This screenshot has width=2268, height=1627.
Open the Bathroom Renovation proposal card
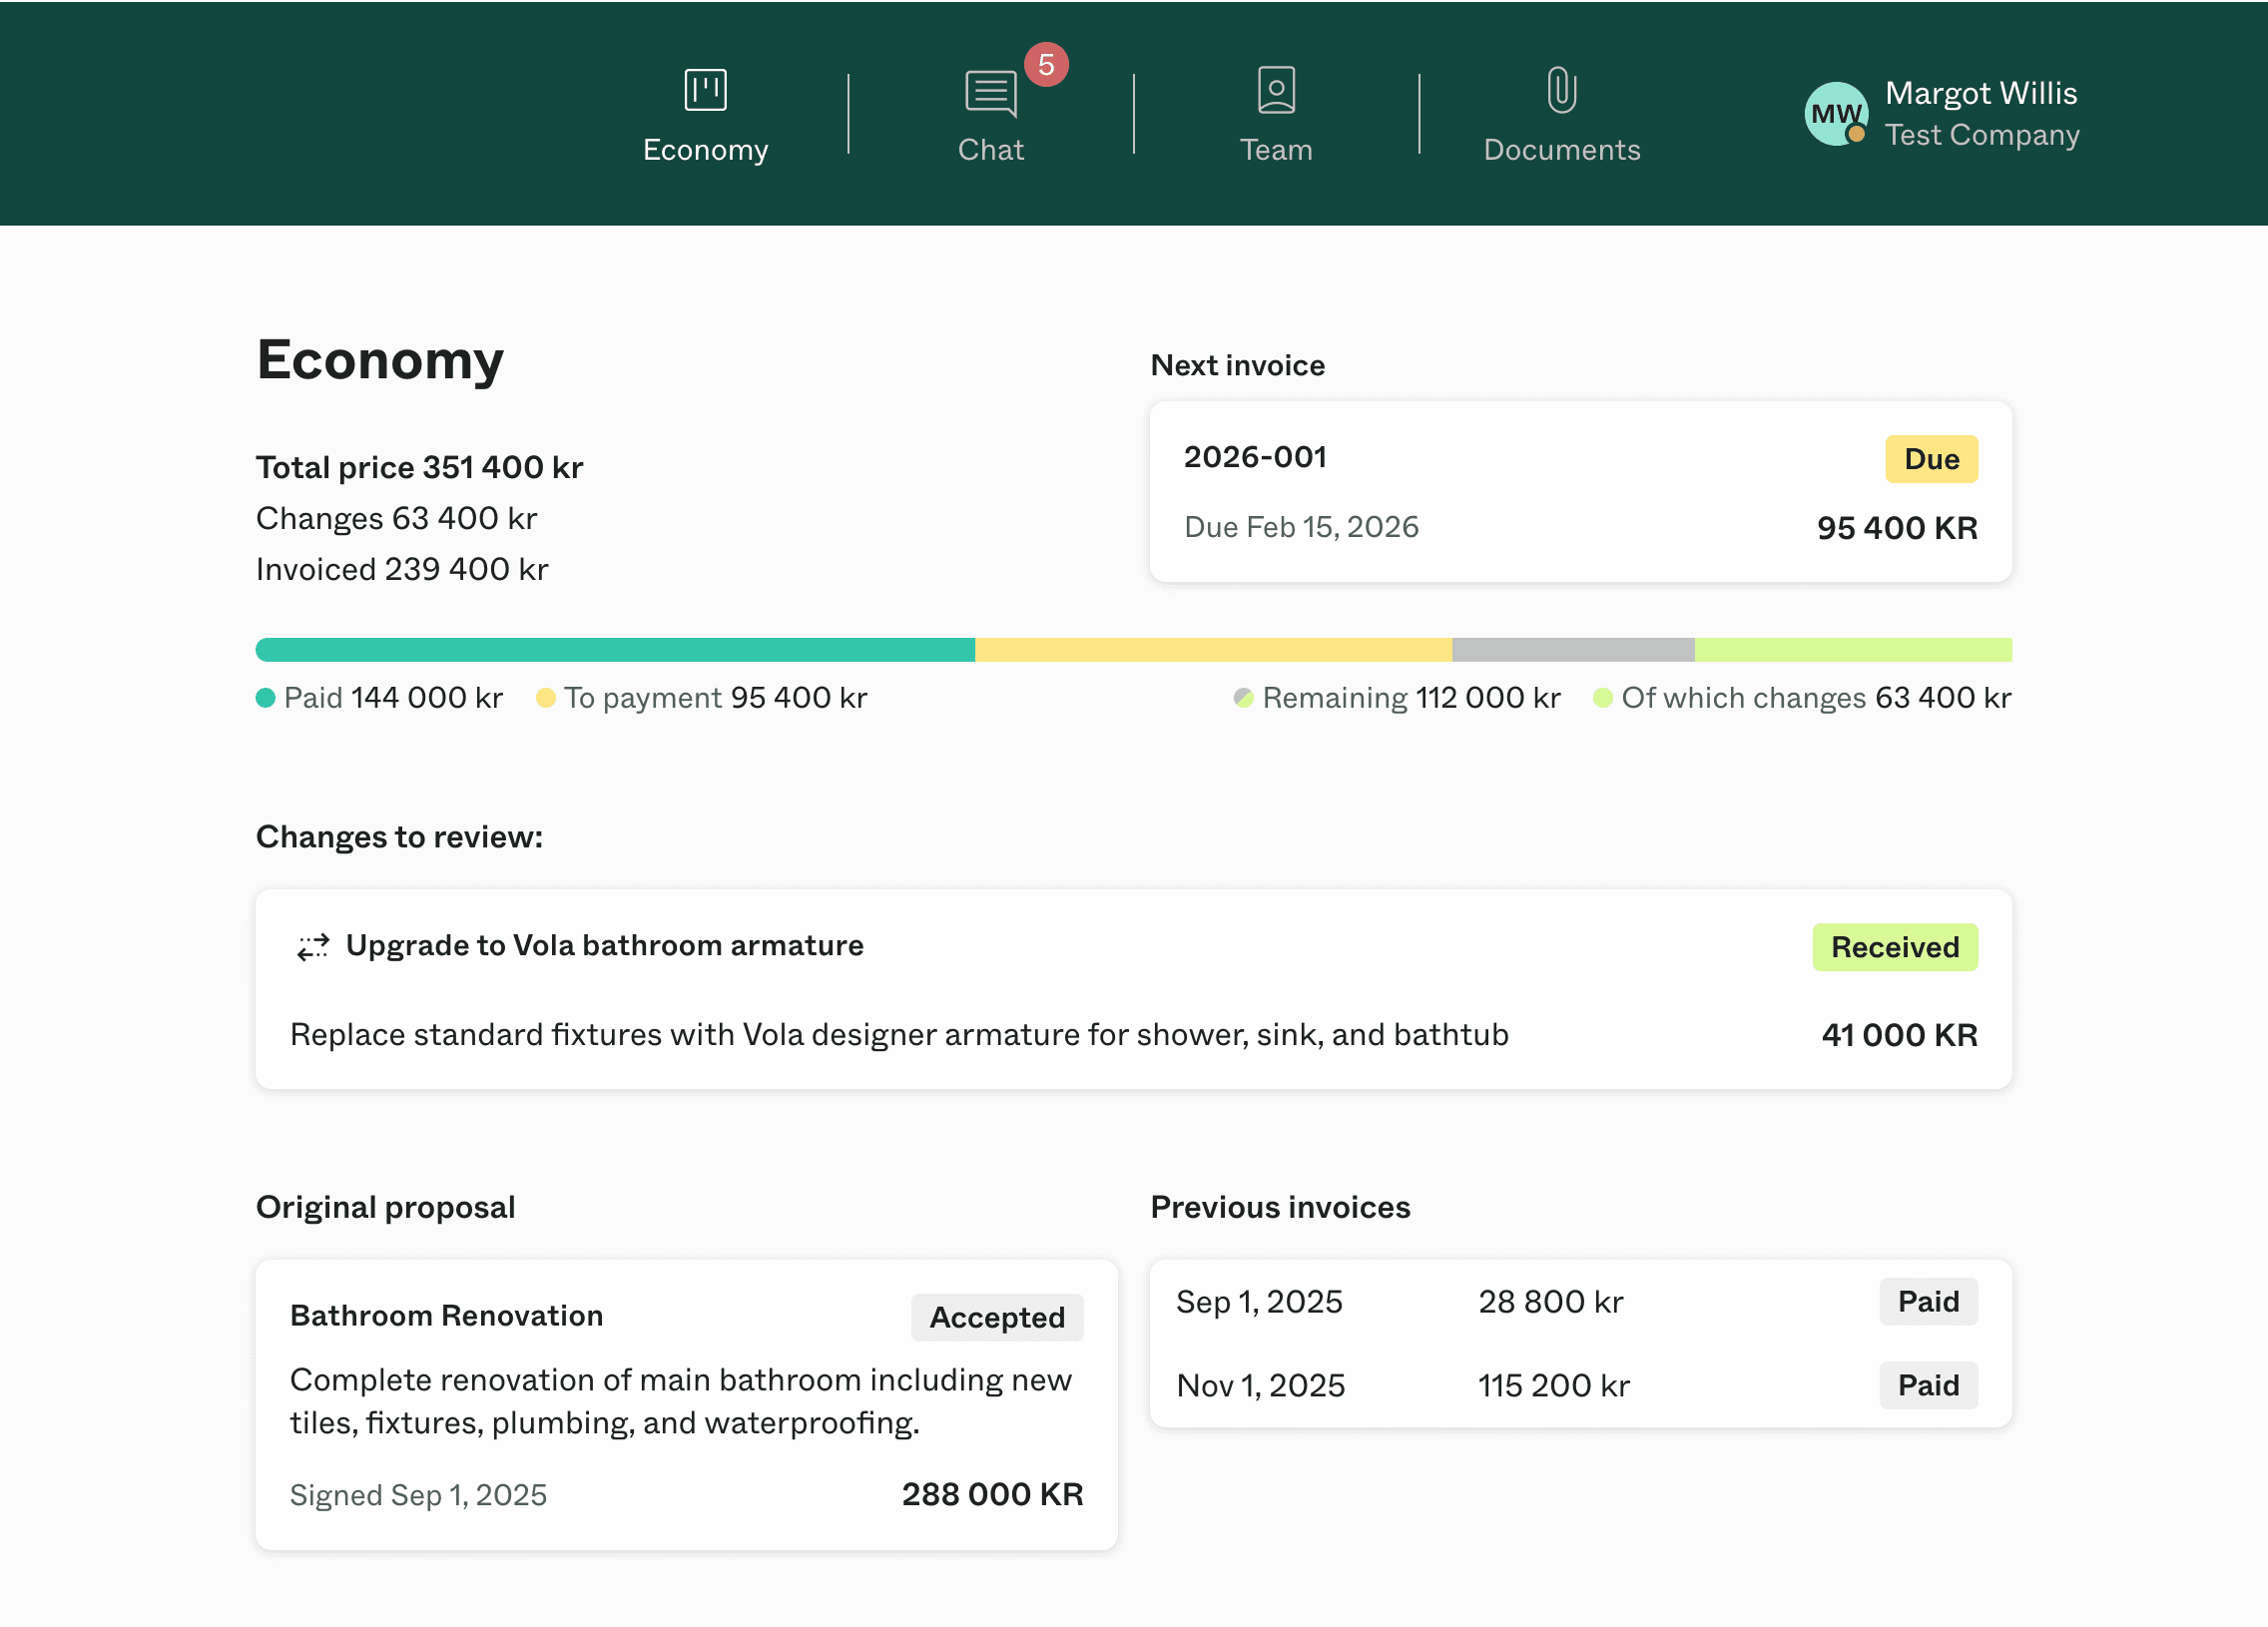point(446,1315)
